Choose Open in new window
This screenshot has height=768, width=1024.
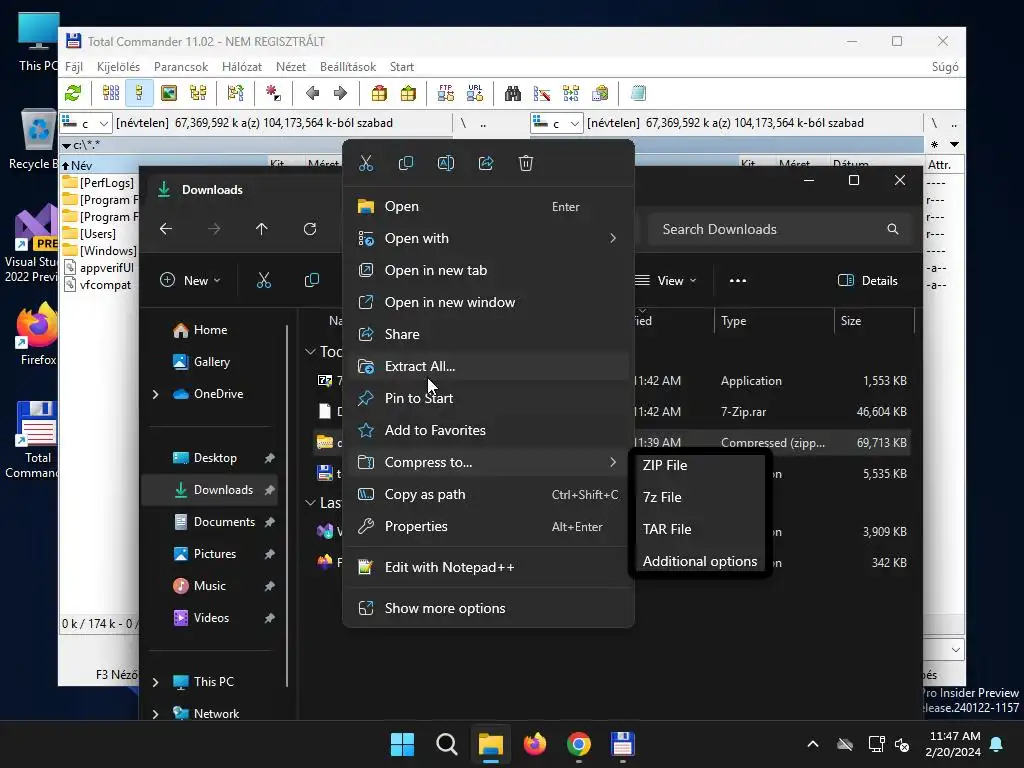(488, 302)
